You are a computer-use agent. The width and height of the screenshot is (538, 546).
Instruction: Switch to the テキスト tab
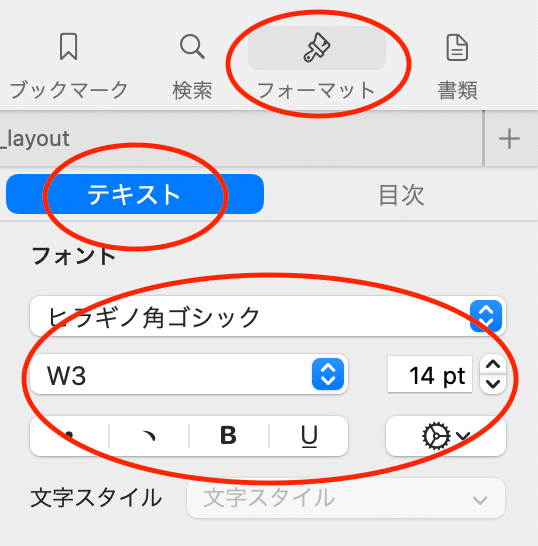[135, 194]
